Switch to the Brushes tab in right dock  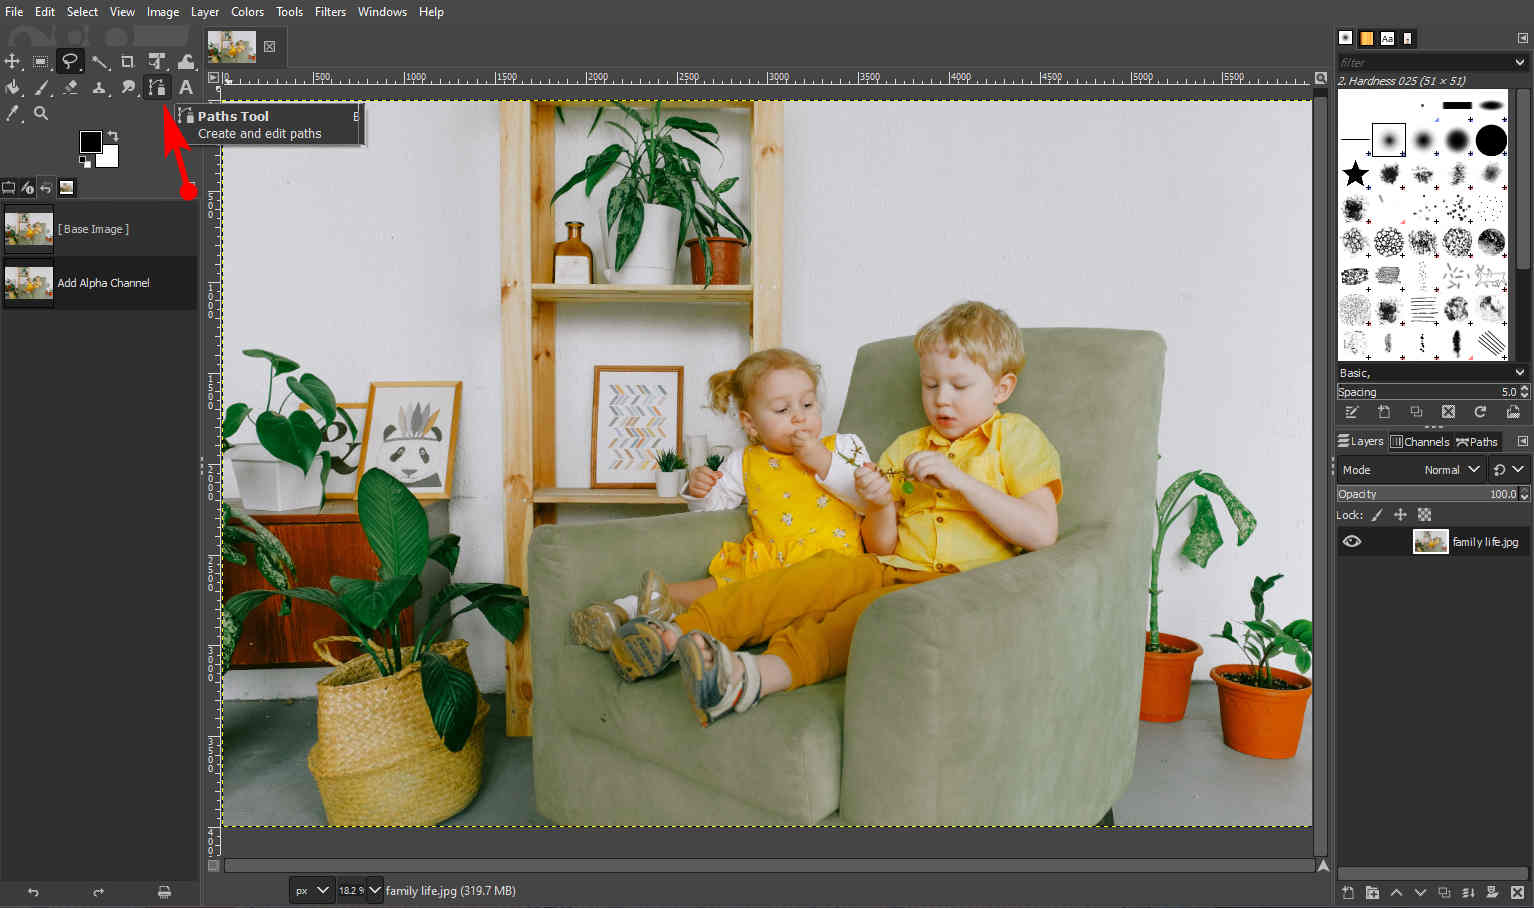pos(1345,38)
